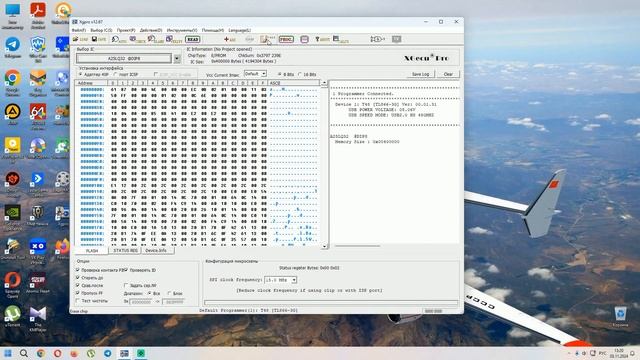Viewport: 640px width, 360px height.
Task: Click the Chrome icon in the taskbar
Action: tap(40, 353)
